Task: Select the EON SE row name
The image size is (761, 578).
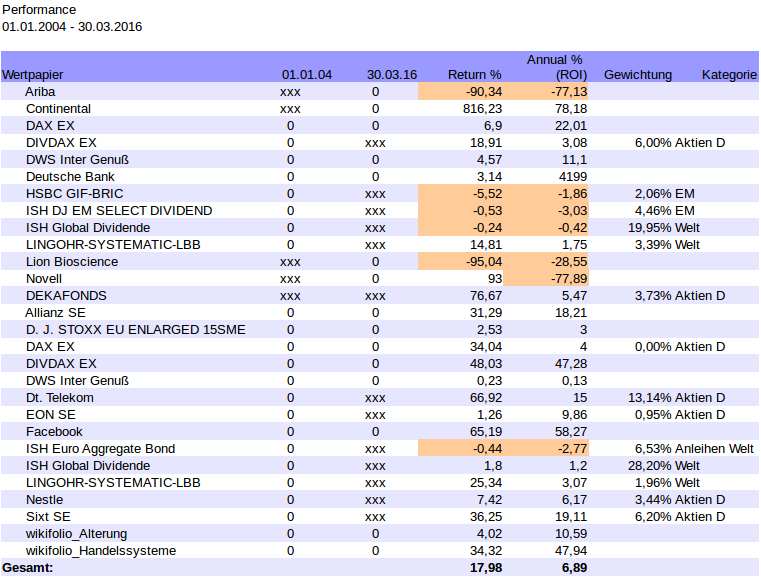Action: click(51, 414)
